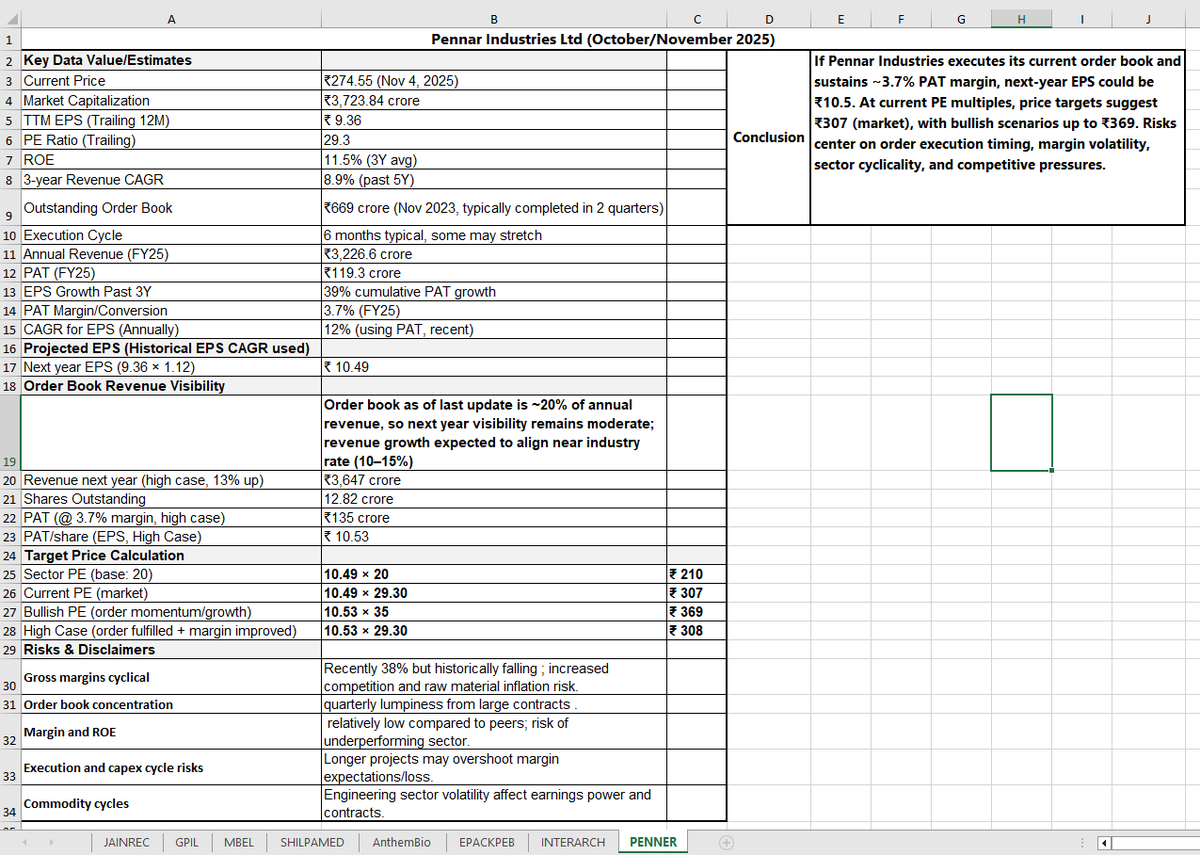Select 'Risks & Disclaimers' heading cell
The image size is (1200, 855).
(x=171, y=650)
